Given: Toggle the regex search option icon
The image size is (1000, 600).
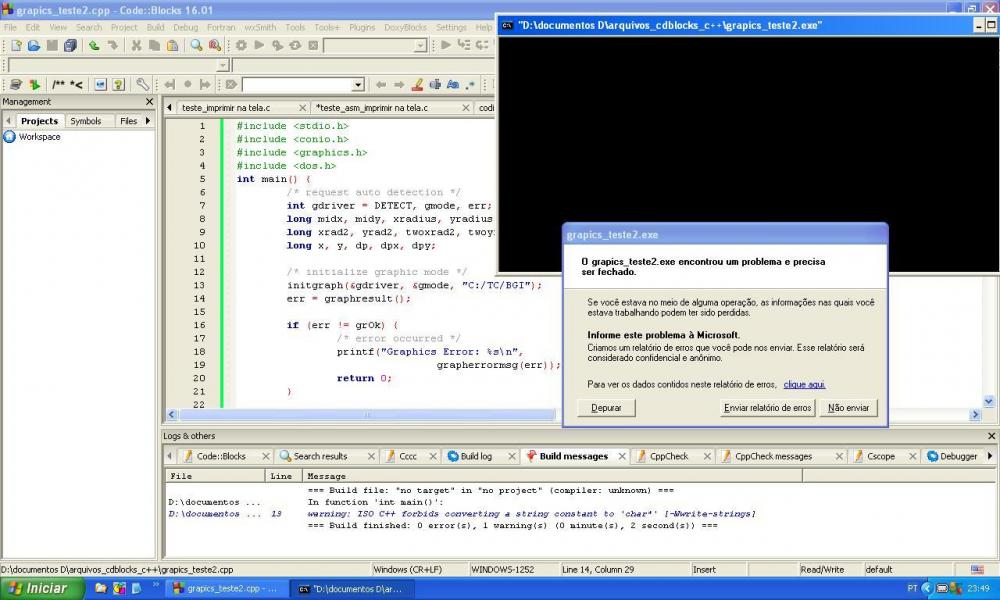Looking at the screenshot, I should click(x=471, y=85).
